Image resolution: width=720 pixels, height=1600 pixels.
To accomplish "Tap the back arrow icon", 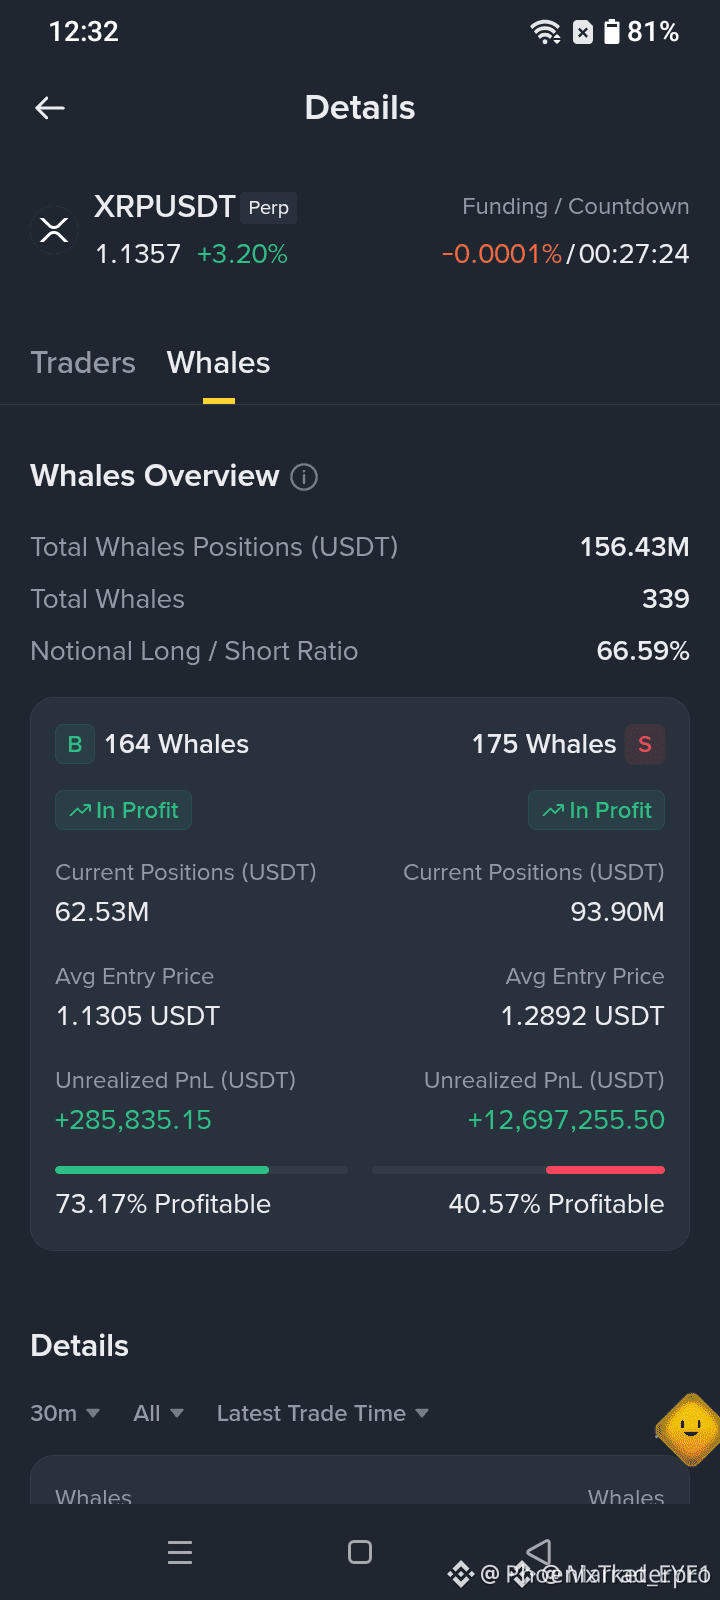I will point(50,108).
